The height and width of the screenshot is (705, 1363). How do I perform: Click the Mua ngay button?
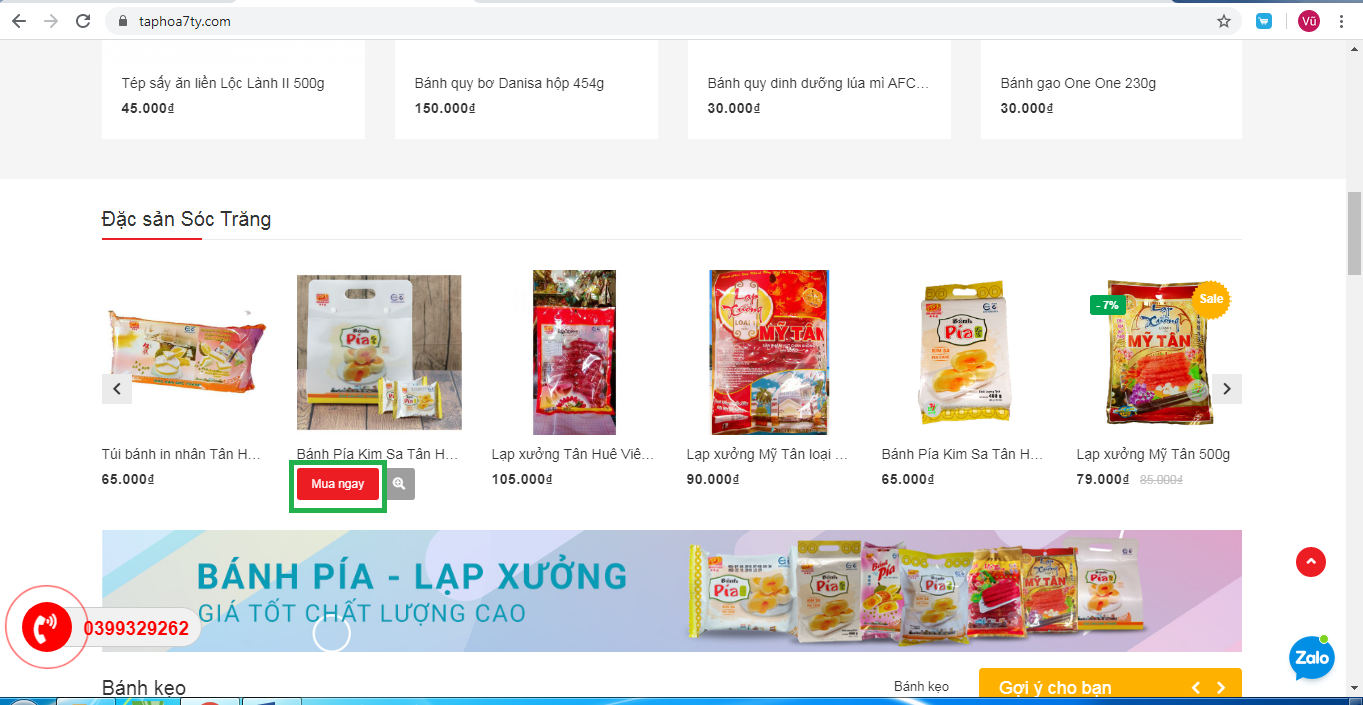click(338, 484)
